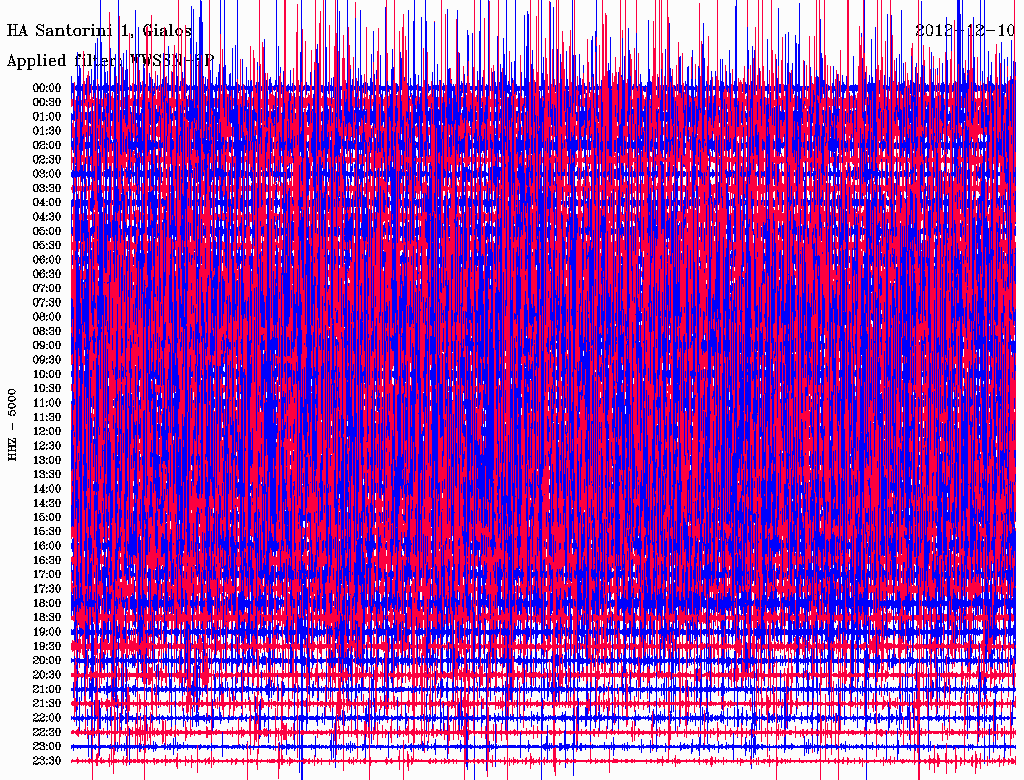Select the 18:00 time row label
This screenshot has height=780, width=1024.
click(x=47, y=604)
